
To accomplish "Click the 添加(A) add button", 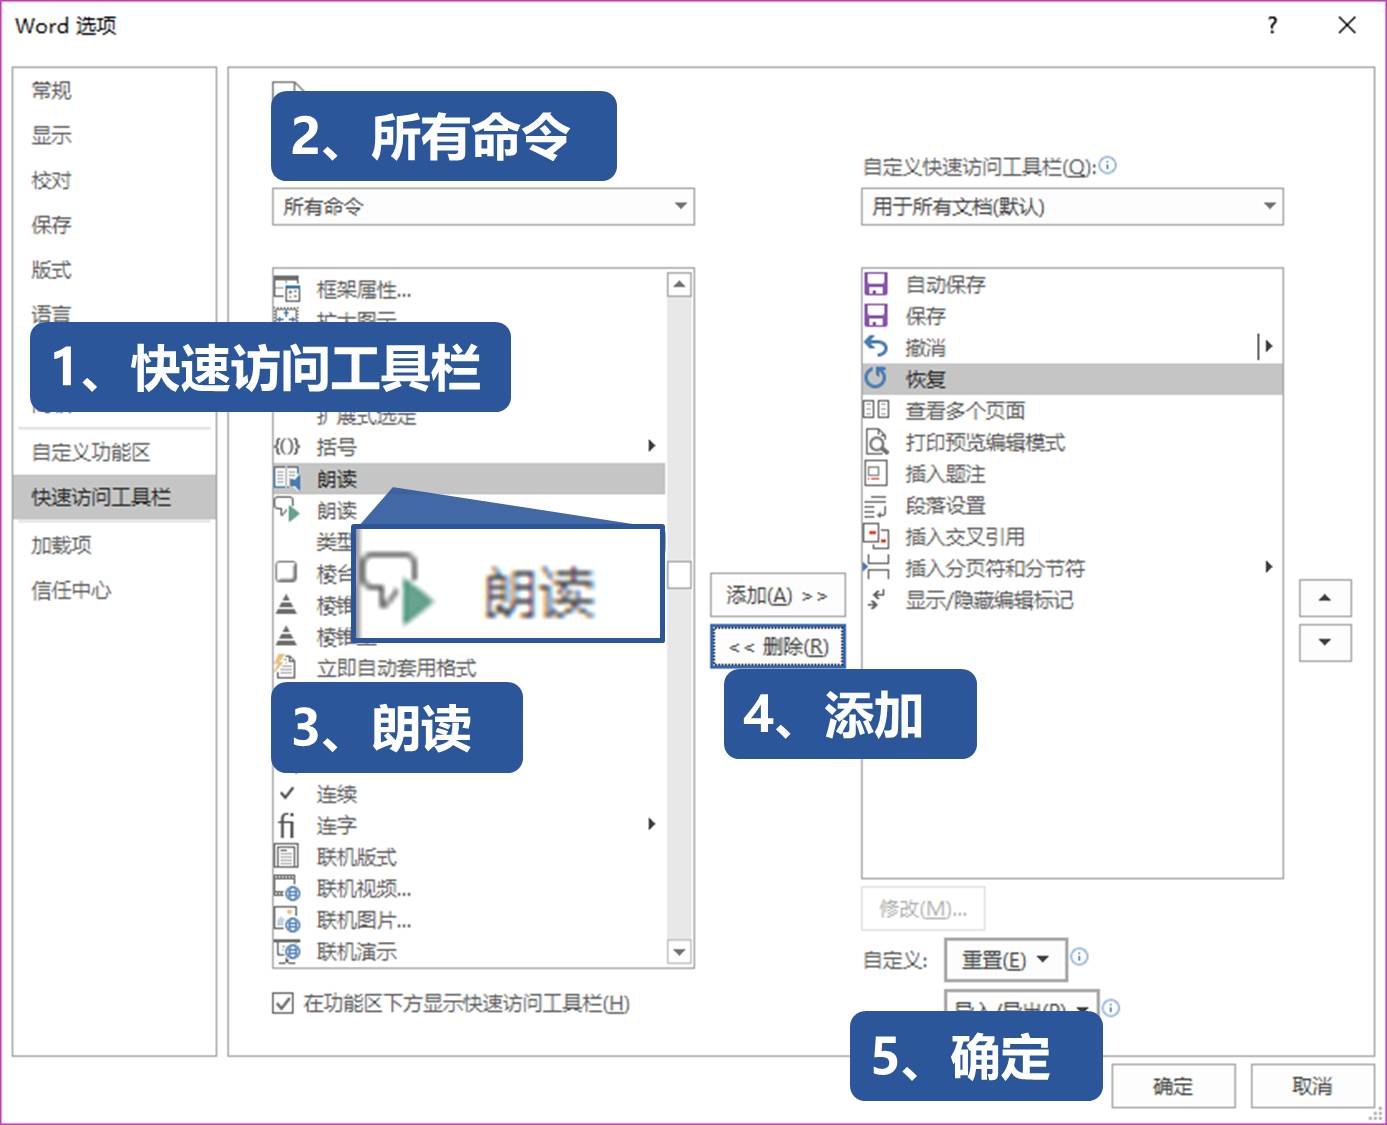I will [x=778, y=595].
